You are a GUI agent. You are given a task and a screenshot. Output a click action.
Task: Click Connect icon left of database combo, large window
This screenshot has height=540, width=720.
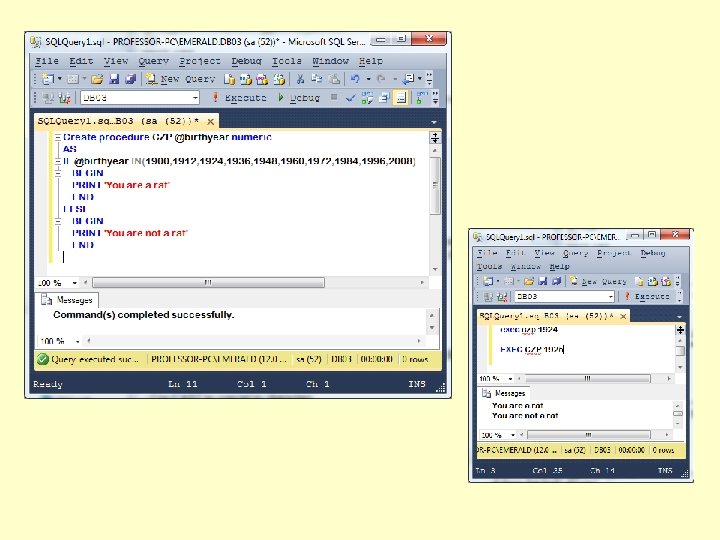tap(48, 97)
